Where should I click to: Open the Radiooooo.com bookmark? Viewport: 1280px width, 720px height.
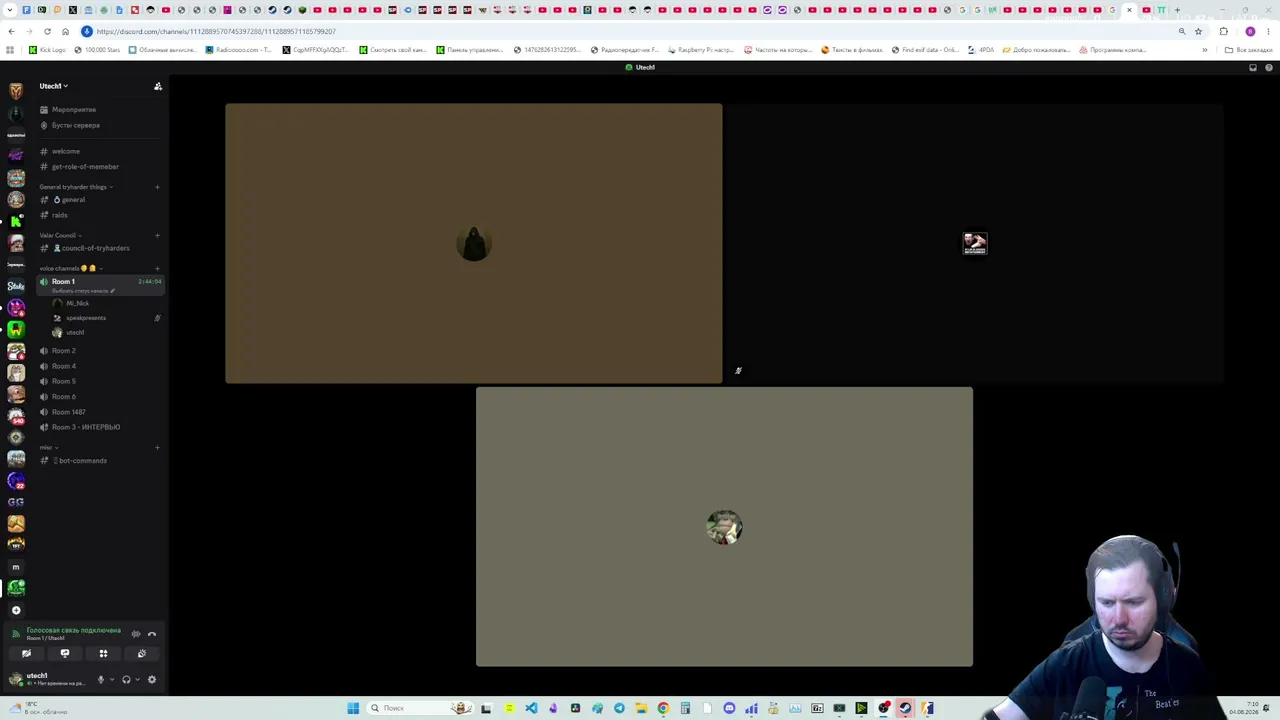pyautogui.click(x=238, y=50)
